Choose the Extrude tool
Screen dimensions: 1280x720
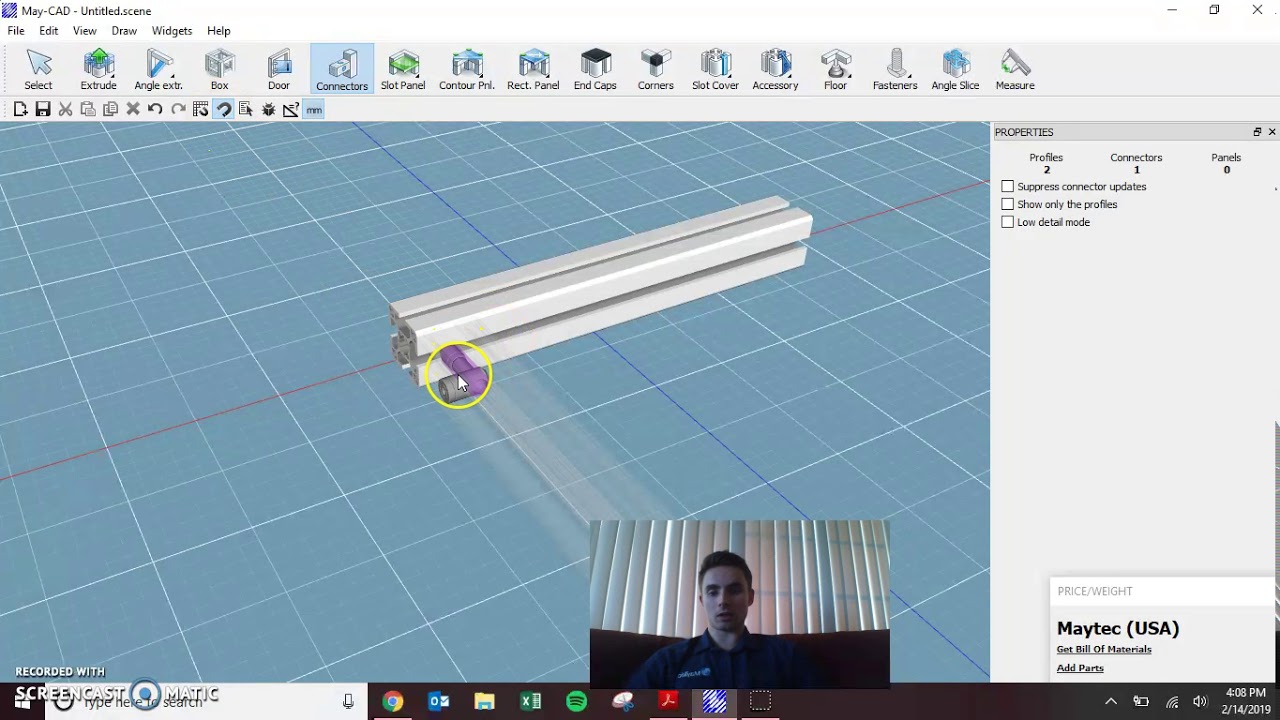click(x=98, y=69)
